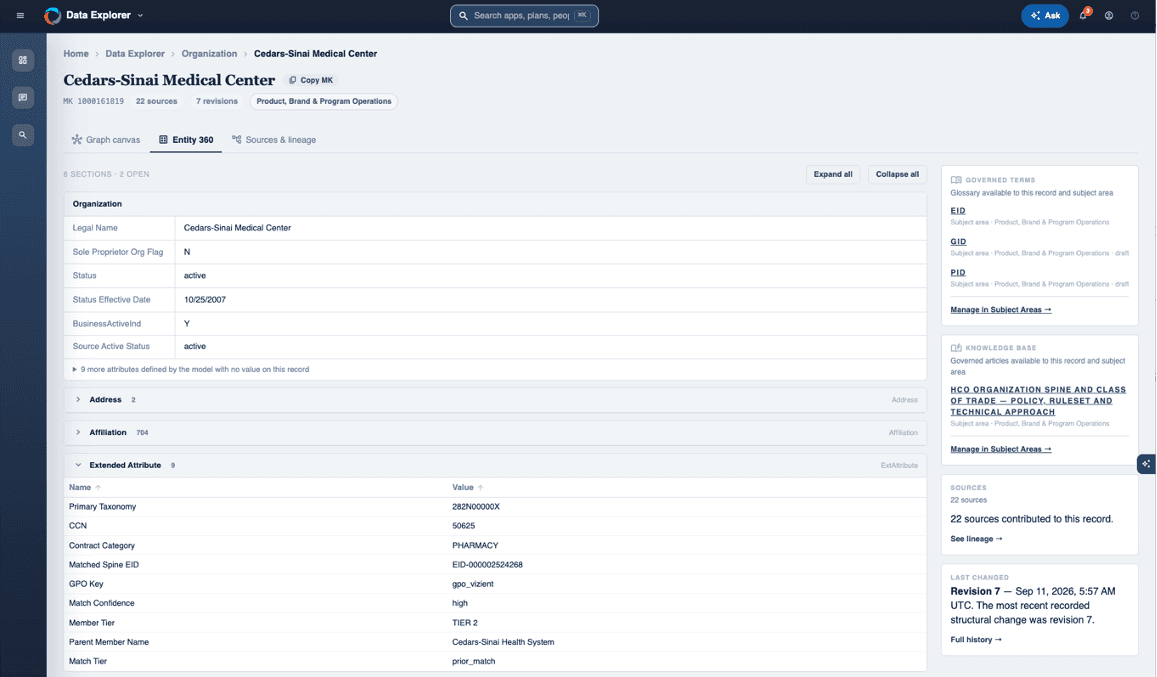Click the Sole Proprietor Org Flag label

pos(118,252)
